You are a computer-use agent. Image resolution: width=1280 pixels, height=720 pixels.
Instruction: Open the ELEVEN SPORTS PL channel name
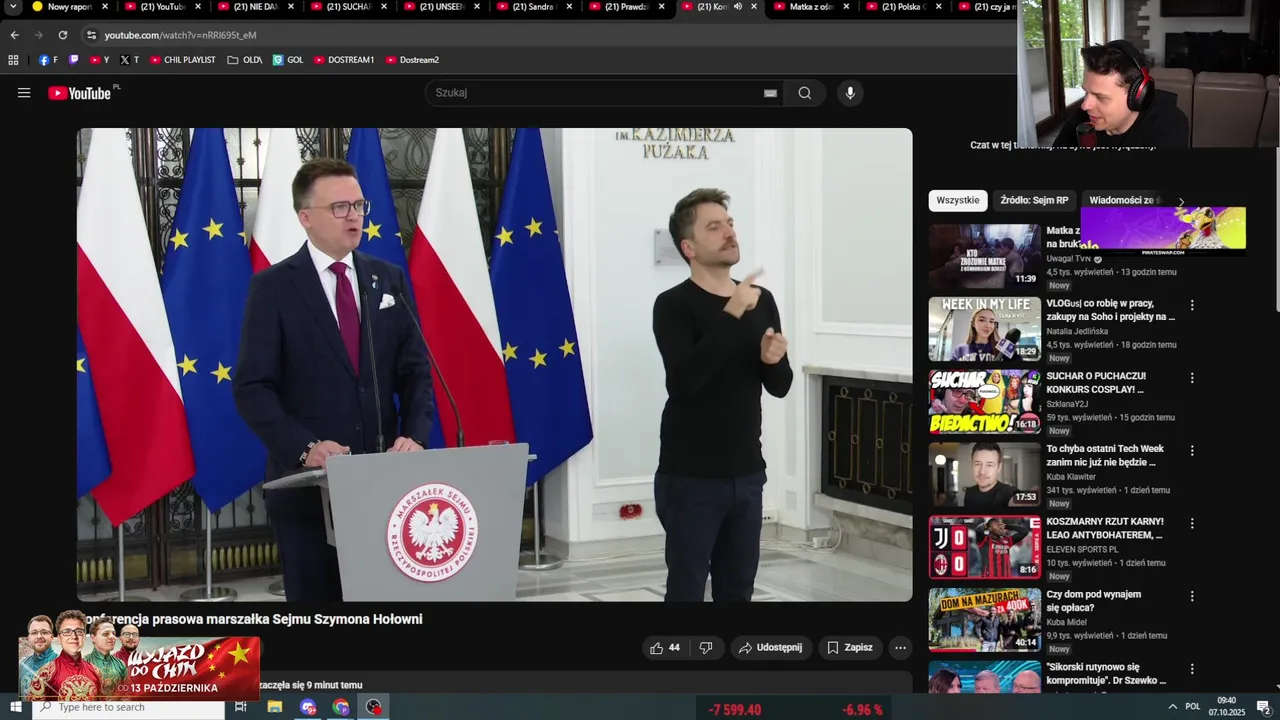1082,550
